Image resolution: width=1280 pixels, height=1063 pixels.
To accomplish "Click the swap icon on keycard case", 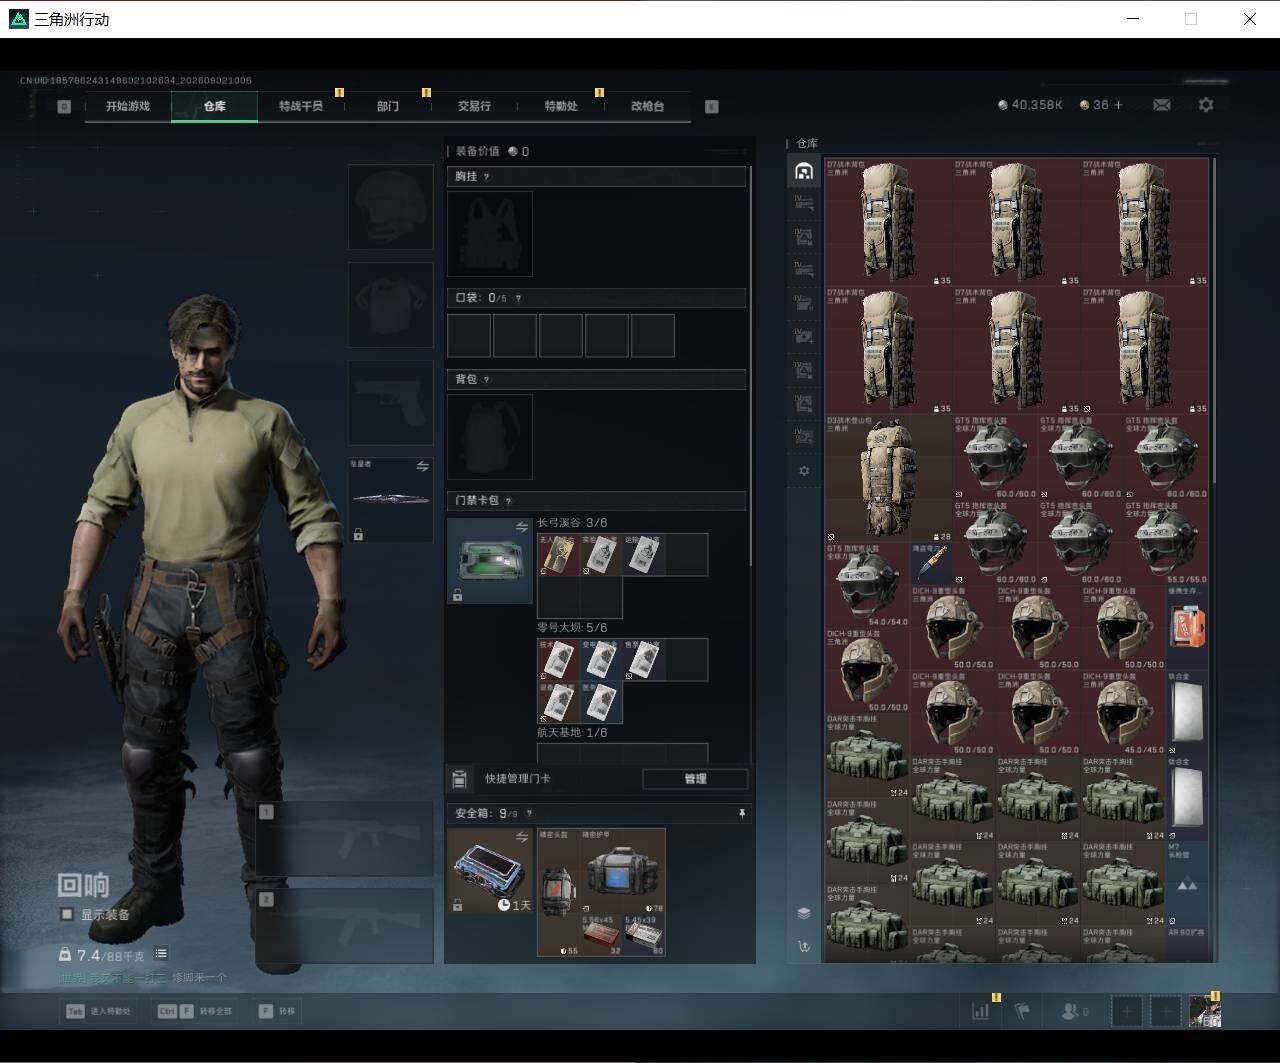I will [521, 528].
